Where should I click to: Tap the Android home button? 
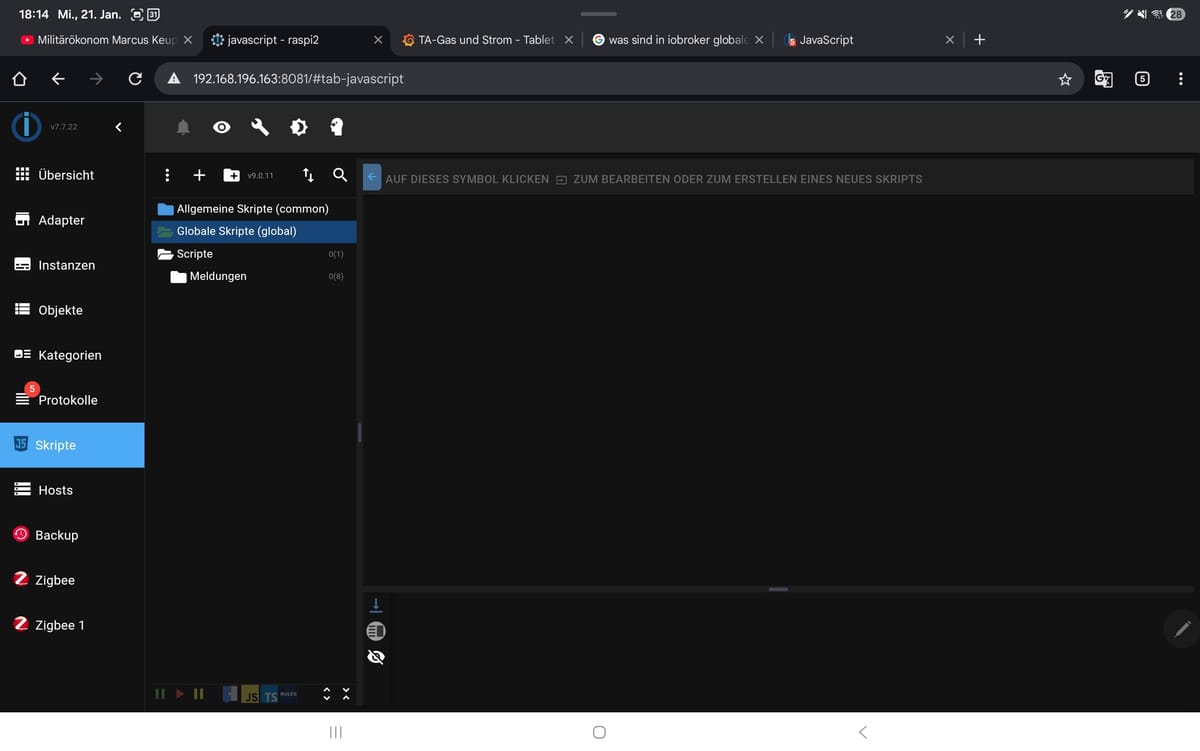click(x=599, y=732)
